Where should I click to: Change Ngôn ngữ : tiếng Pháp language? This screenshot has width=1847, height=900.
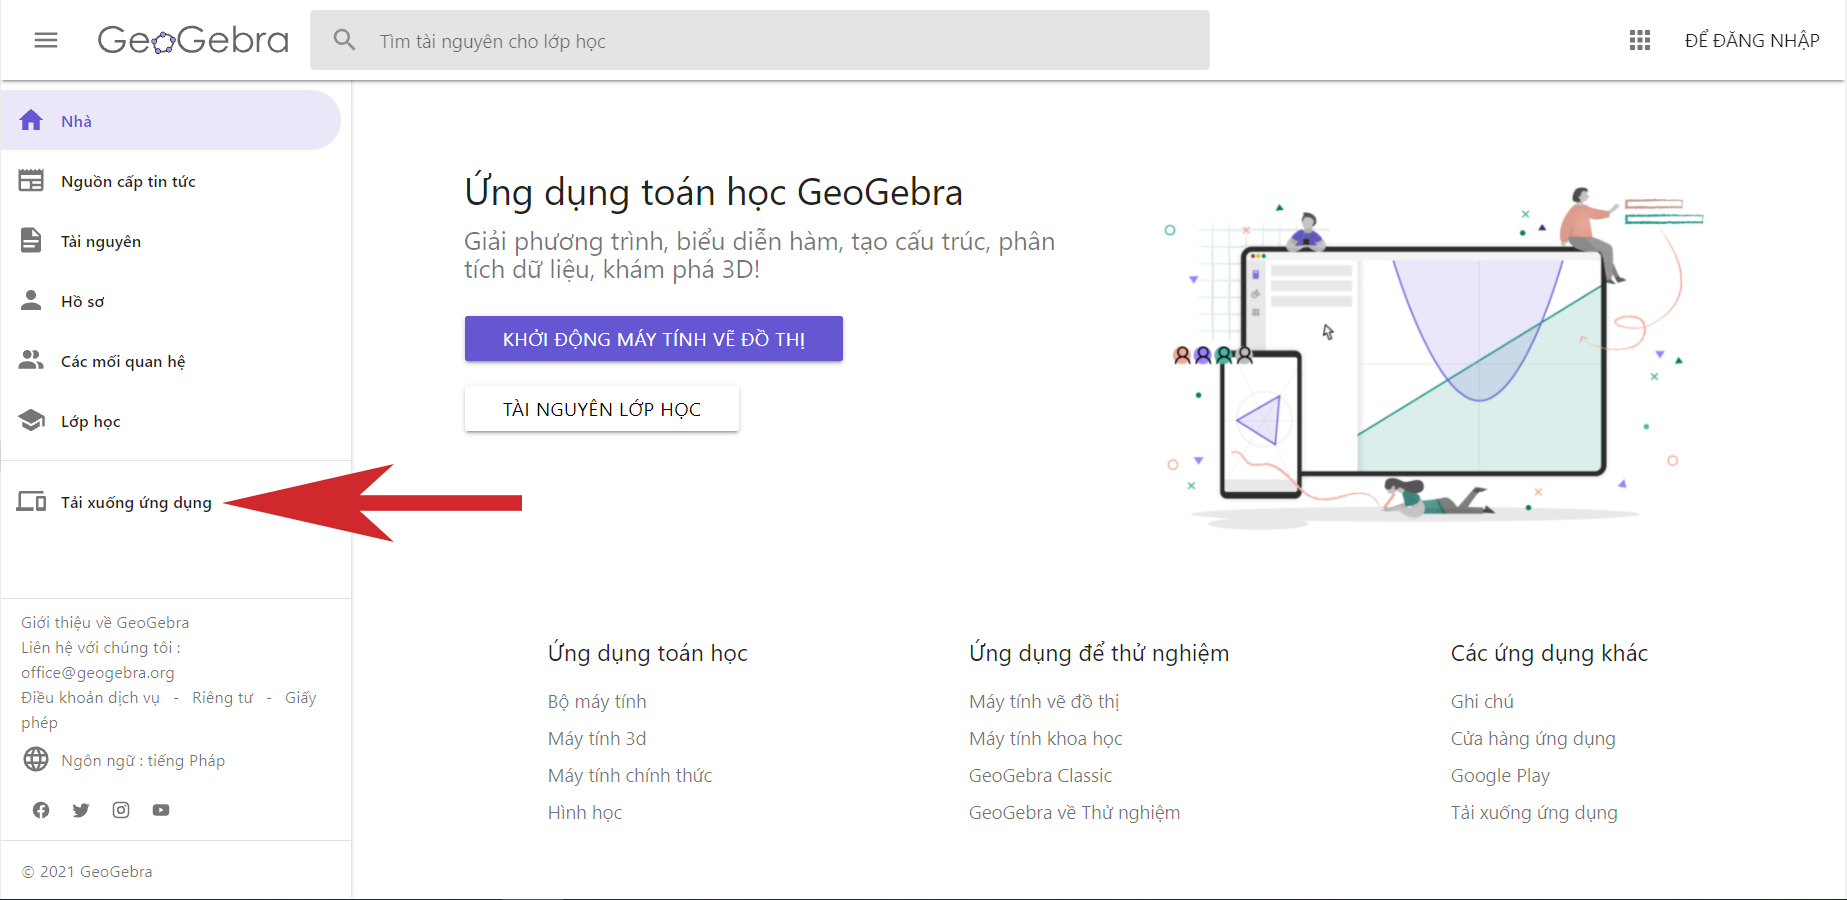point(143,760)
